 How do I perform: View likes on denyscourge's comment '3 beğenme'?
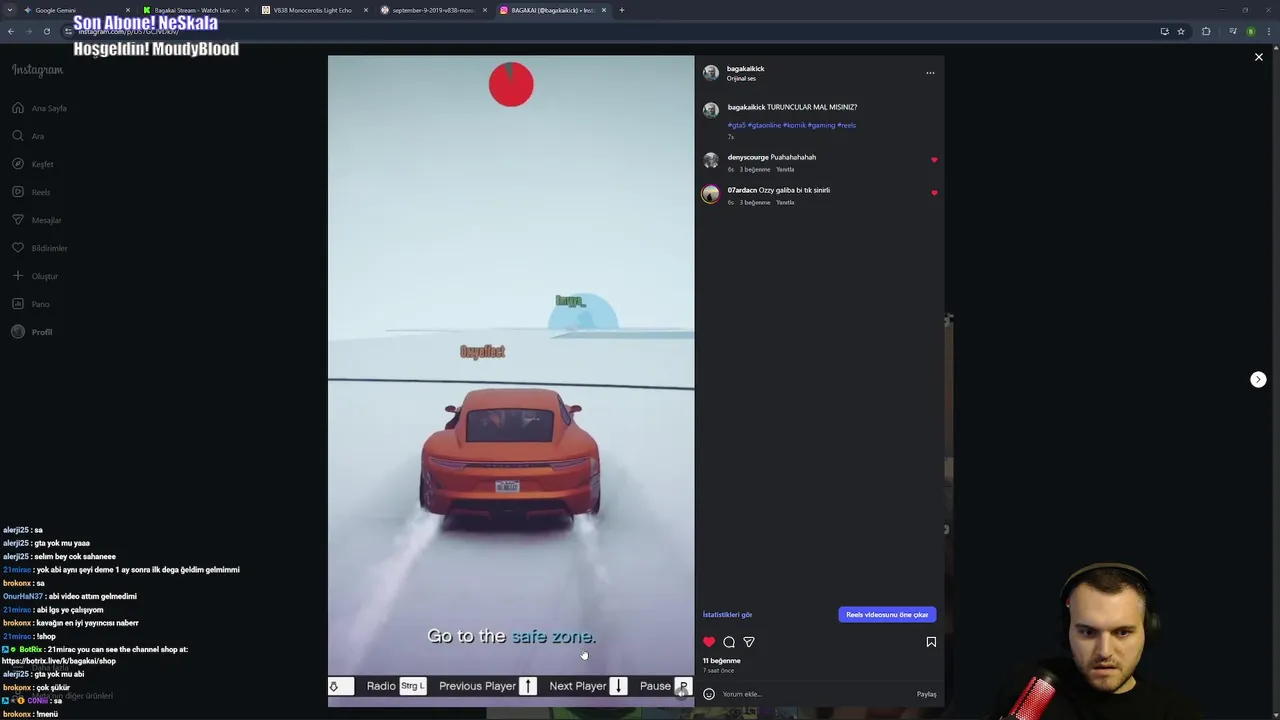[x=754, y=170]
